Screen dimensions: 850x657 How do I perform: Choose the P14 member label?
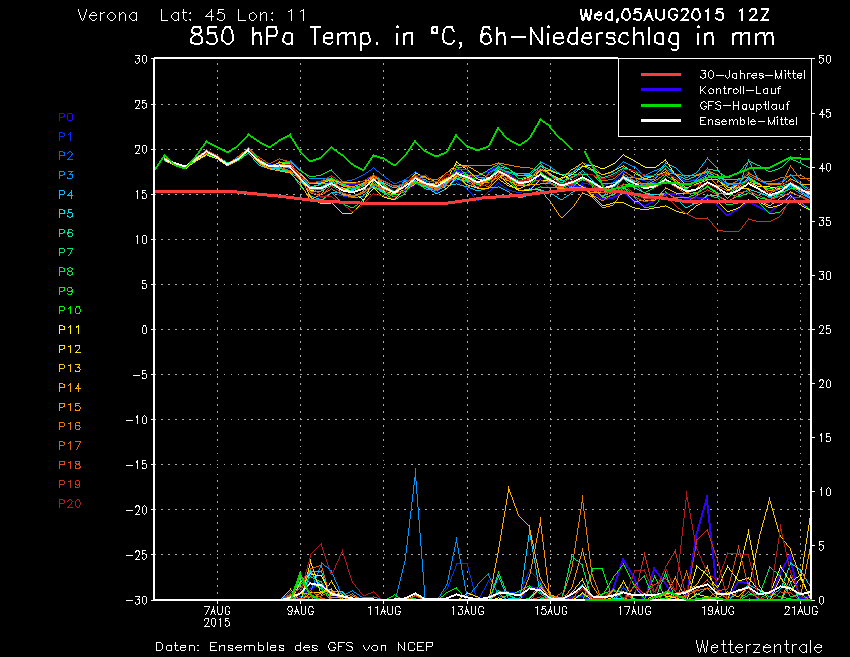pos(69,388)
